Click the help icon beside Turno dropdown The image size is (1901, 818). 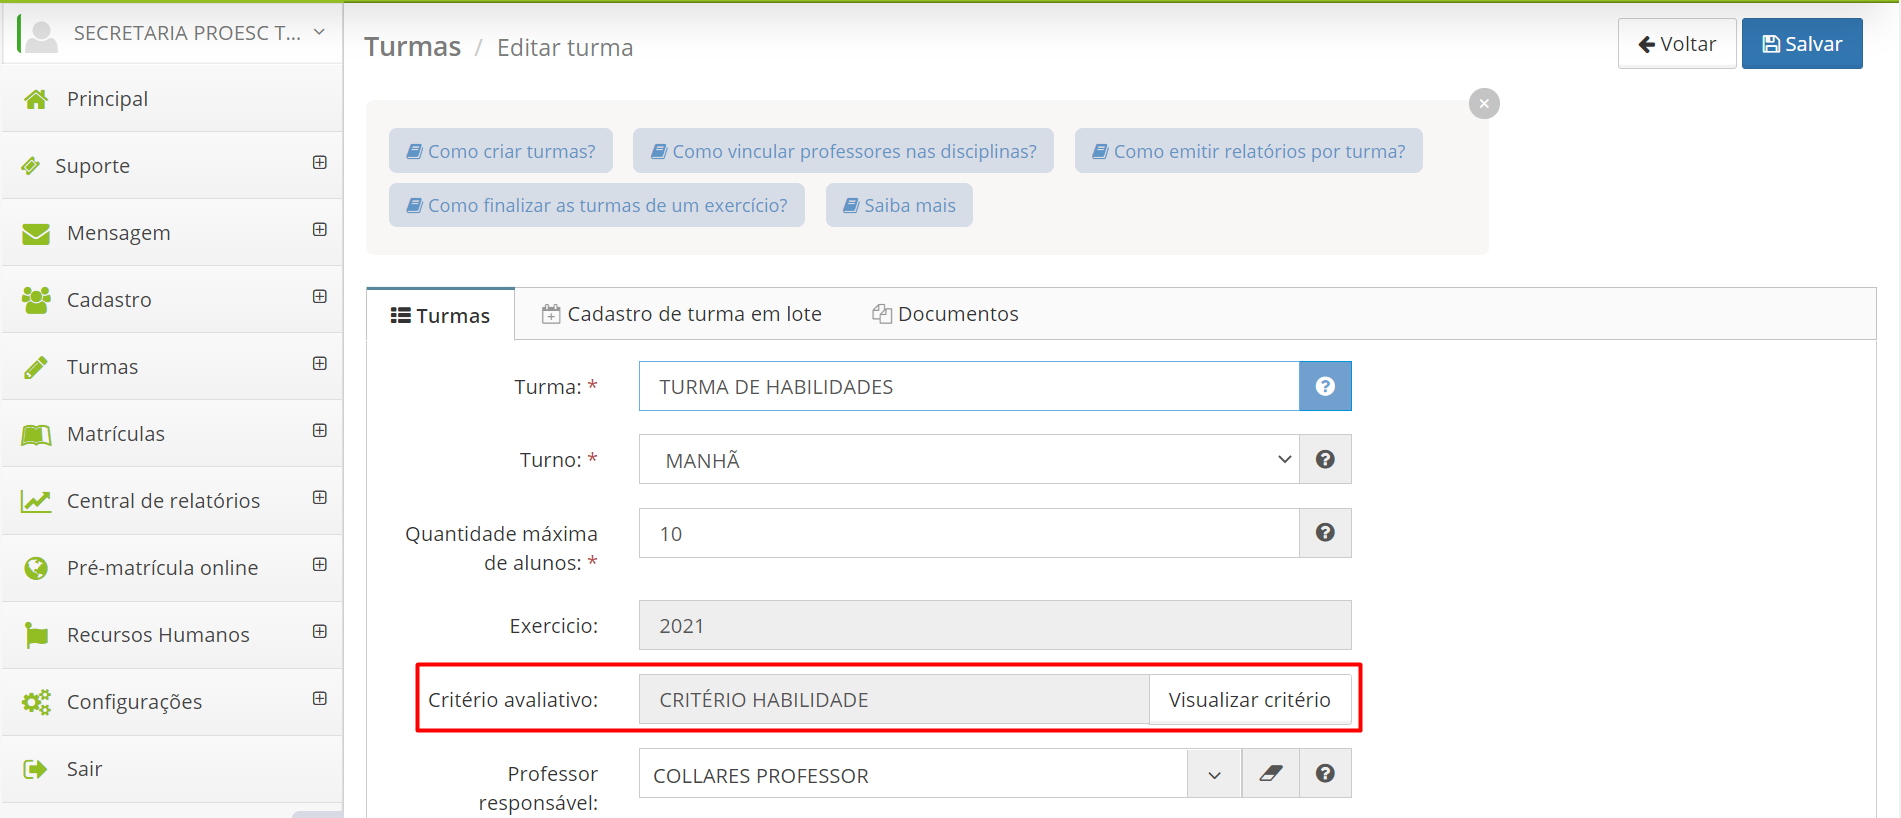click(x=1325, y=459)
